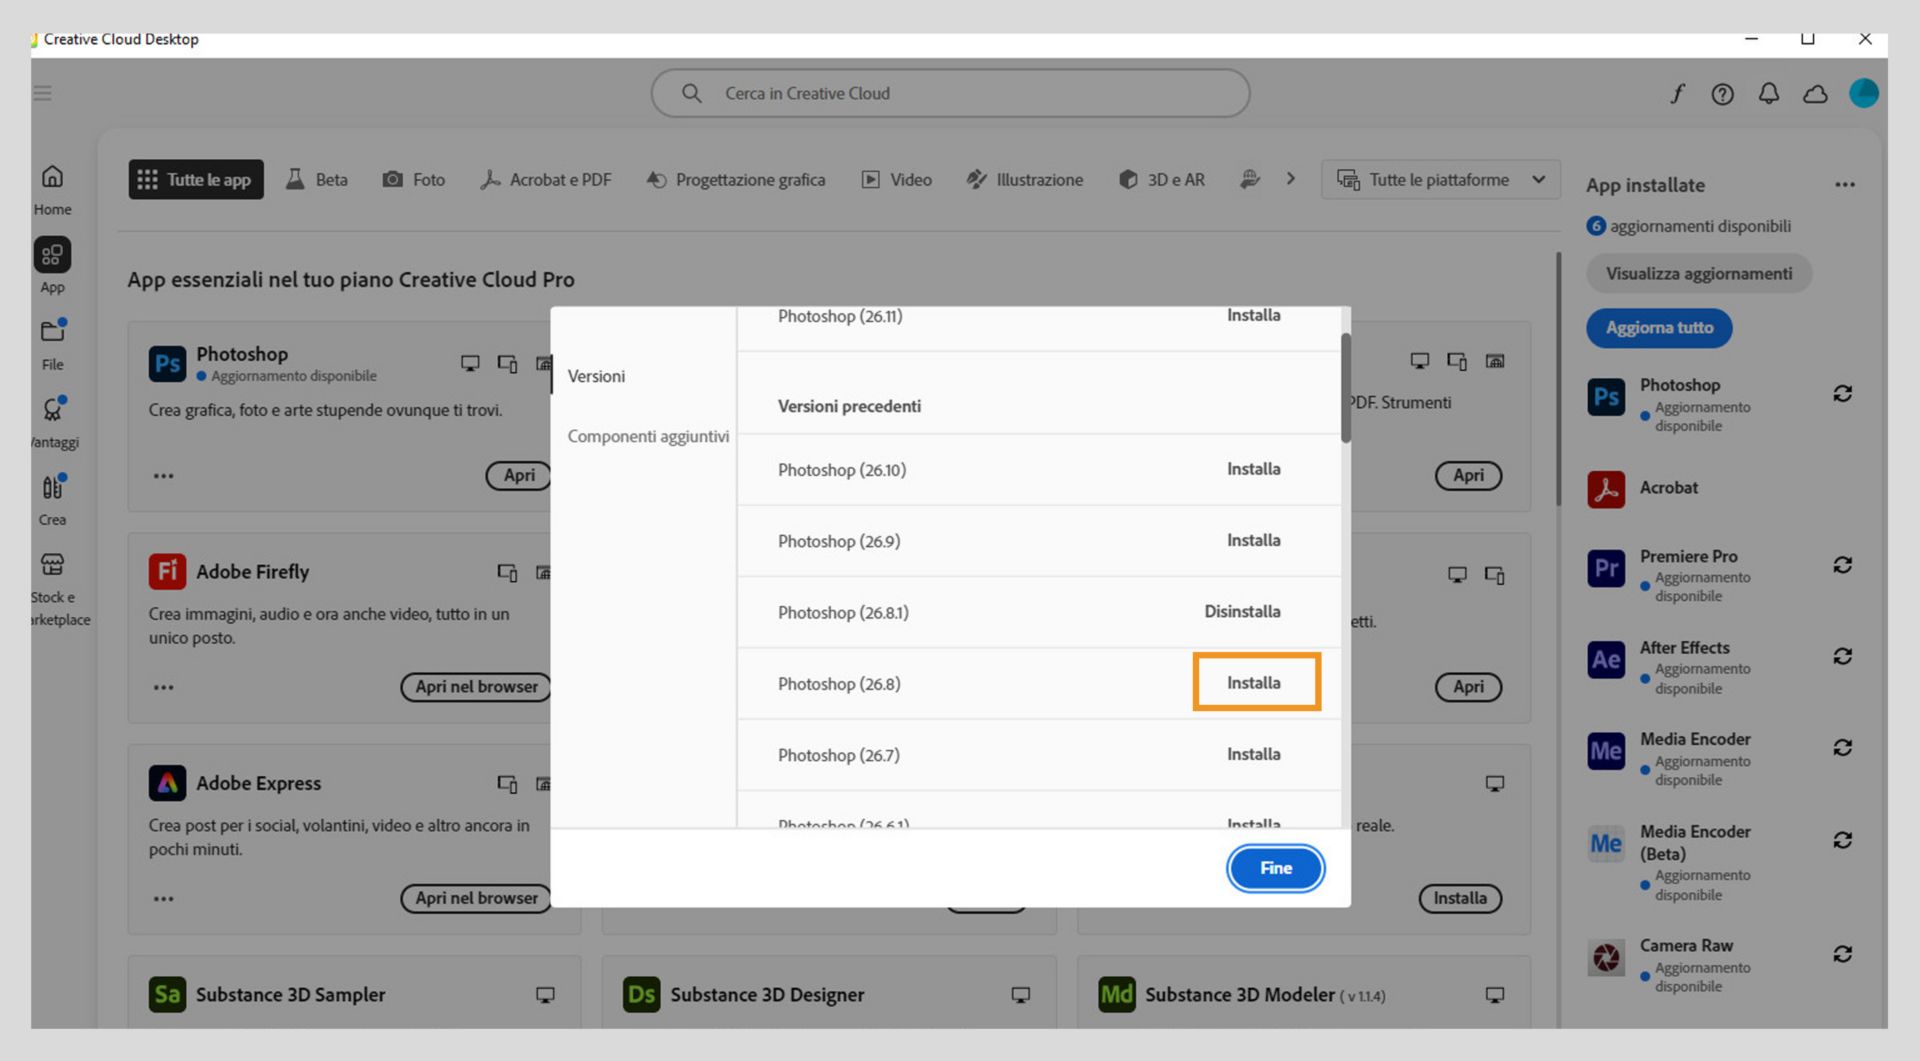Click Fine to close the dialog
Viewport: 1920px width, 1061px height.
(x=1275, y=868)
